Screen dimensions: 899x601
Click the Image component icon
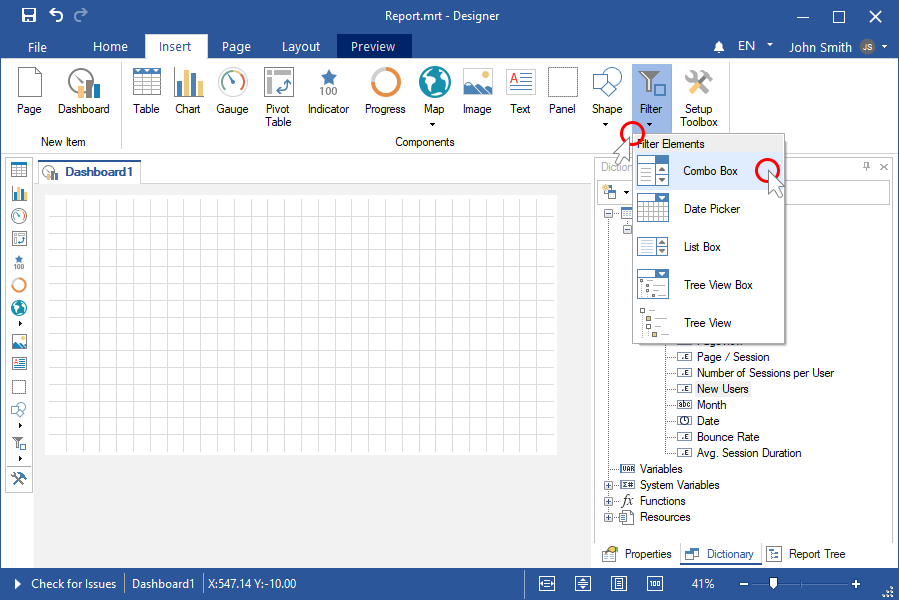point(477,91)
